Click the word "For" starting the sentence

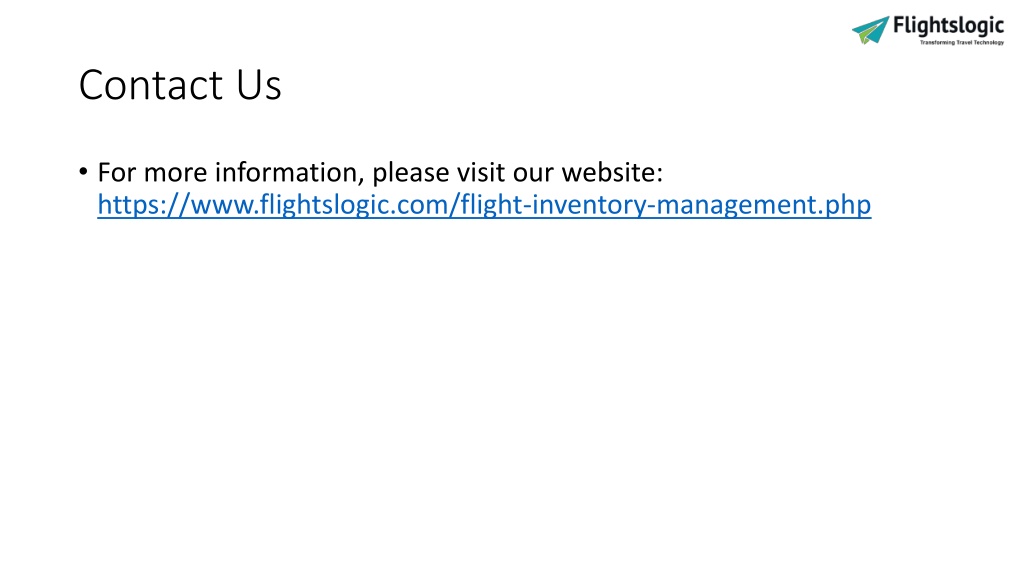[116, 172]
